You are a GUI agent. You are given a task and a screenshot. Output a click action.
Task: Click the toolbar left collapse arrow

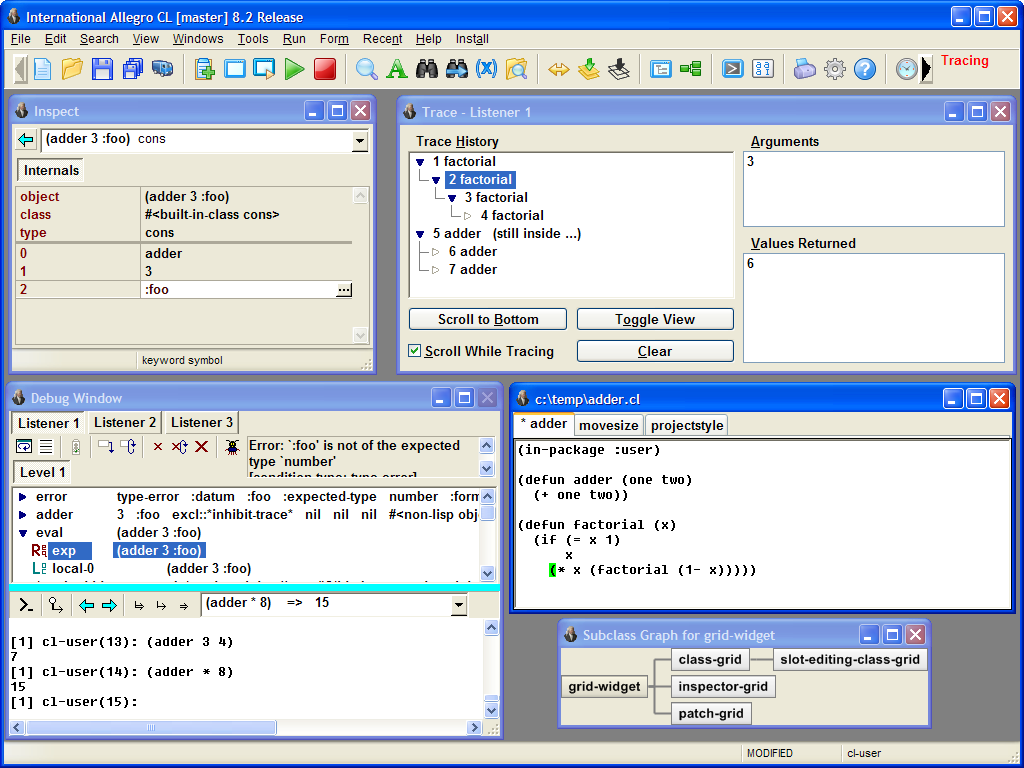coord(20,69)
